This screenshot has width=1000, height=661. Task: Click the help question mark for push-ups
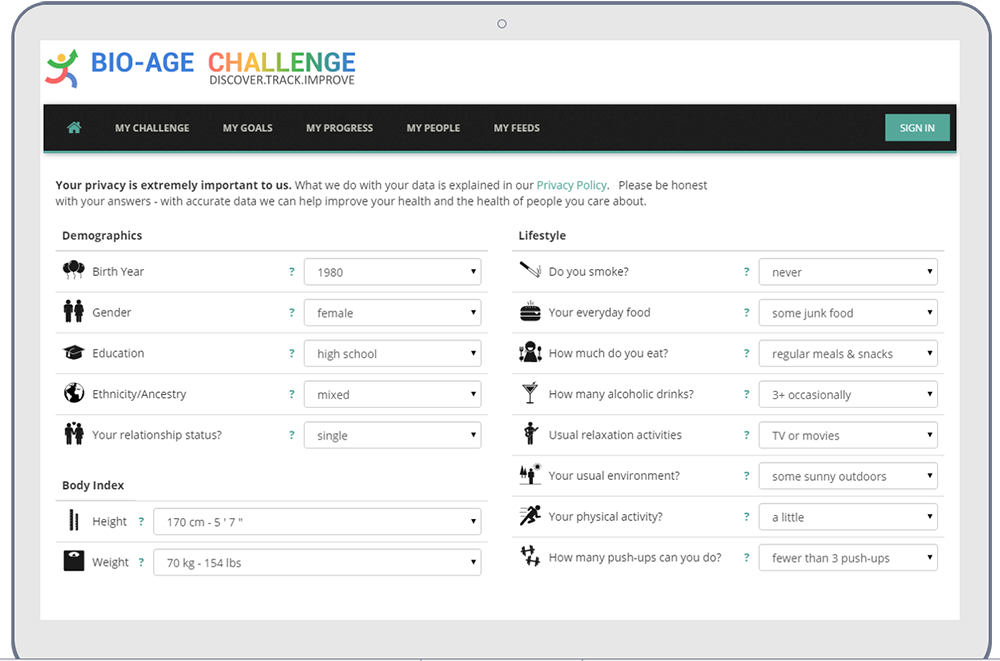coord(746,558)
